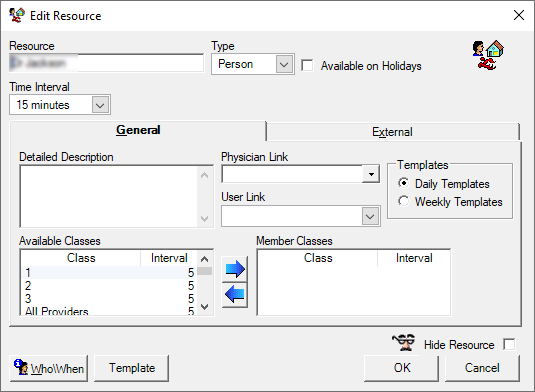This screenshot has width=535, height=392.
Task: Click the Template button
Action: pos(132,368)
